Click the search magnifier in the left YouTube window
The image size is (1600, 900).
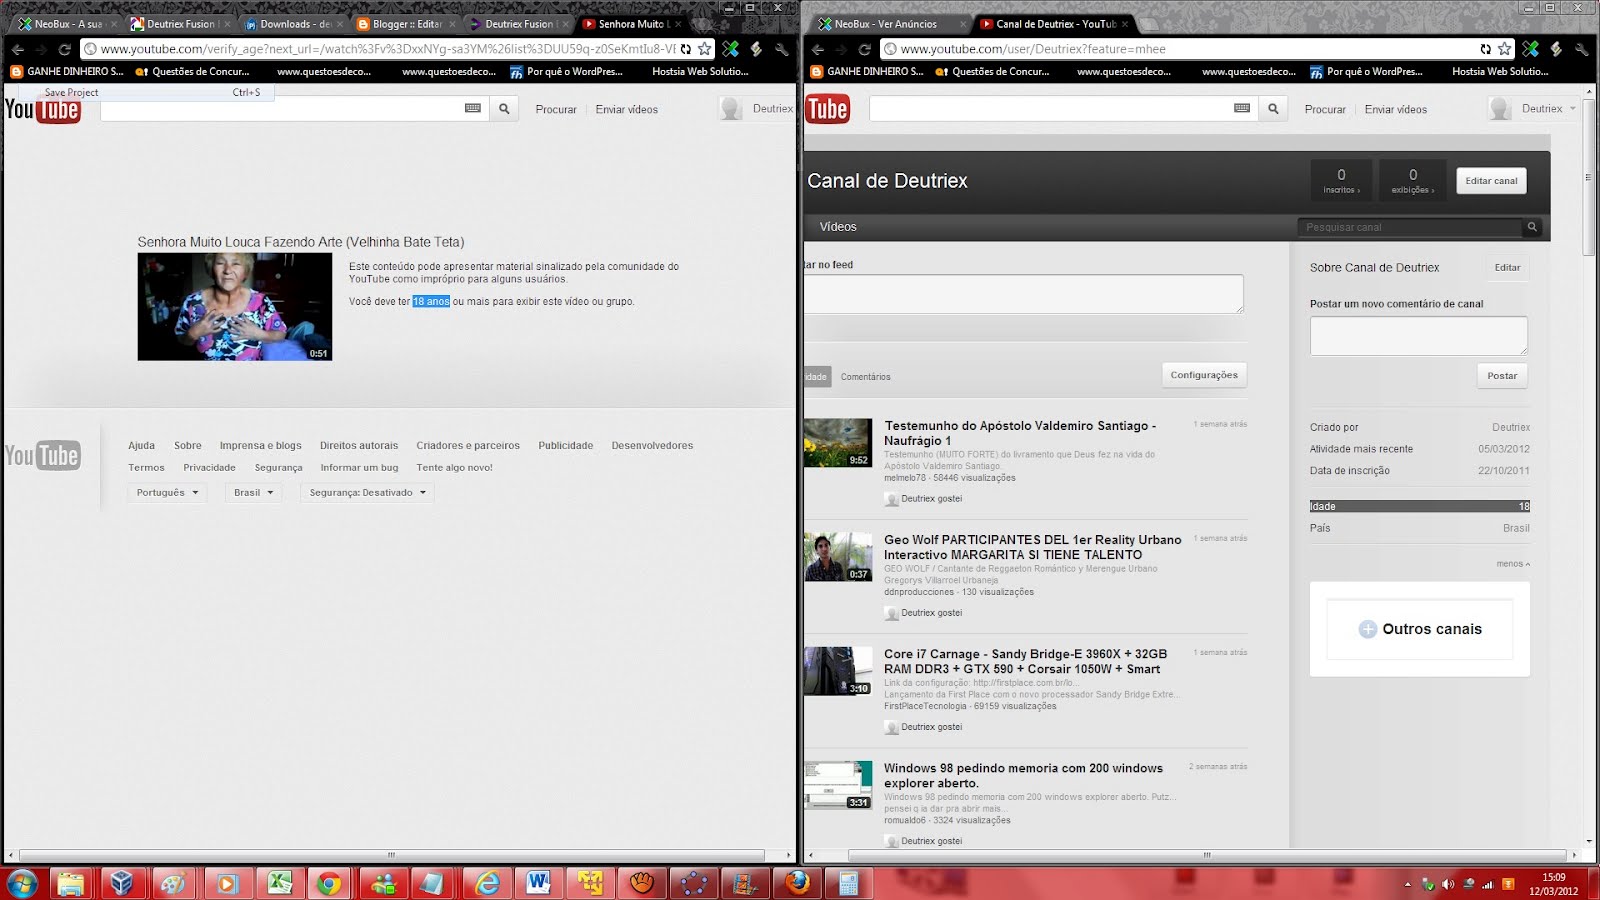tap(504, 109)
